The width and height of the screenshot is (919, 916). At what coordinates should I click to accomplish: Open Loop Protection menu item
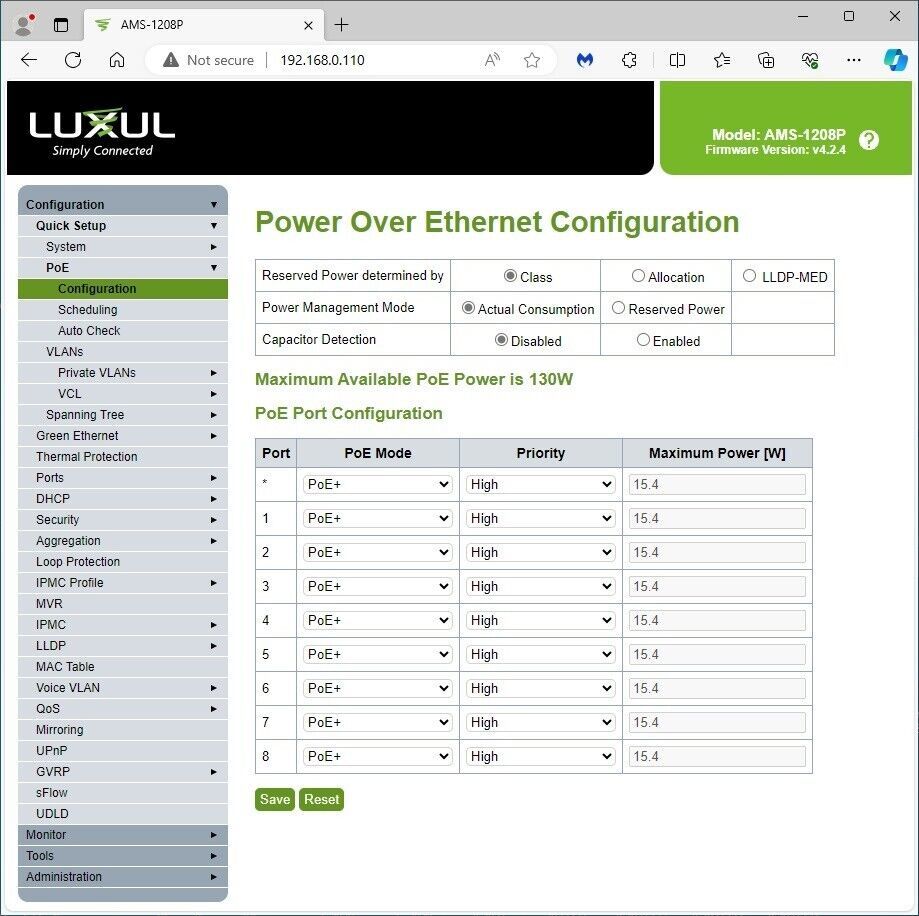[123, 561]
